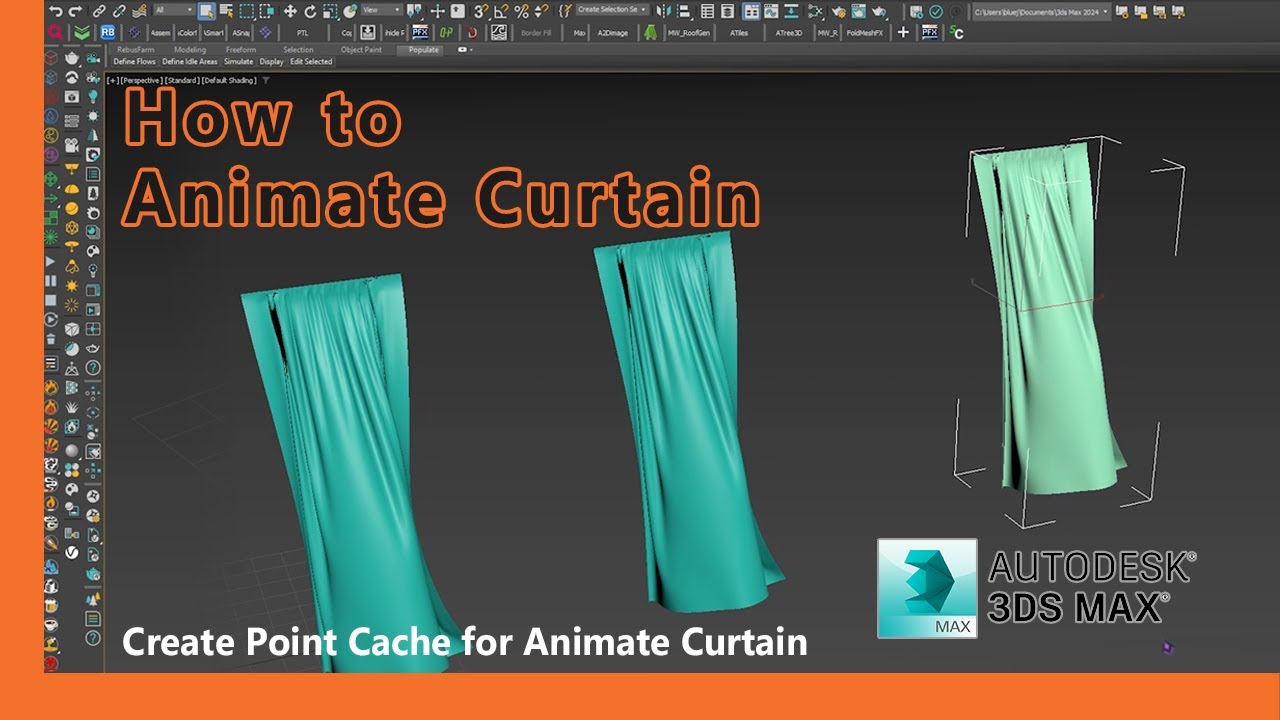The height and width of the screenshot is (720, 1280).
Task: Open the Render Setup teapot icon
Action: point(839,11)
